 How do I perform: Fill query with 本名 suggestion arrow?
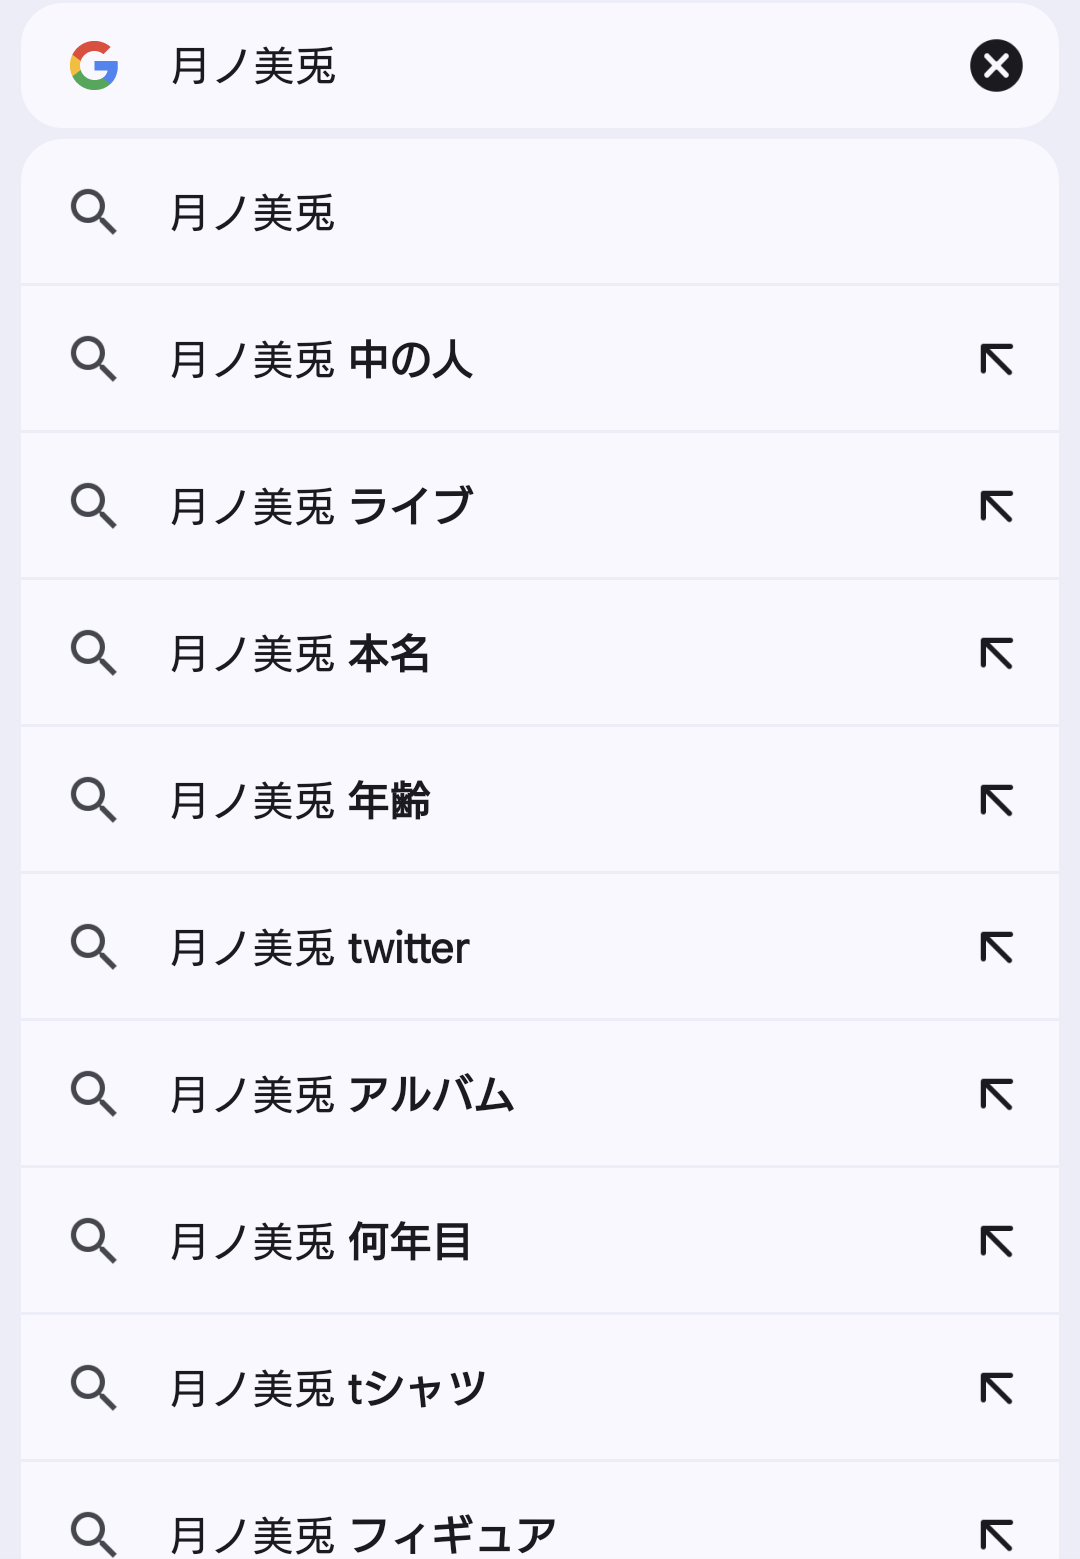coord(996,654)
